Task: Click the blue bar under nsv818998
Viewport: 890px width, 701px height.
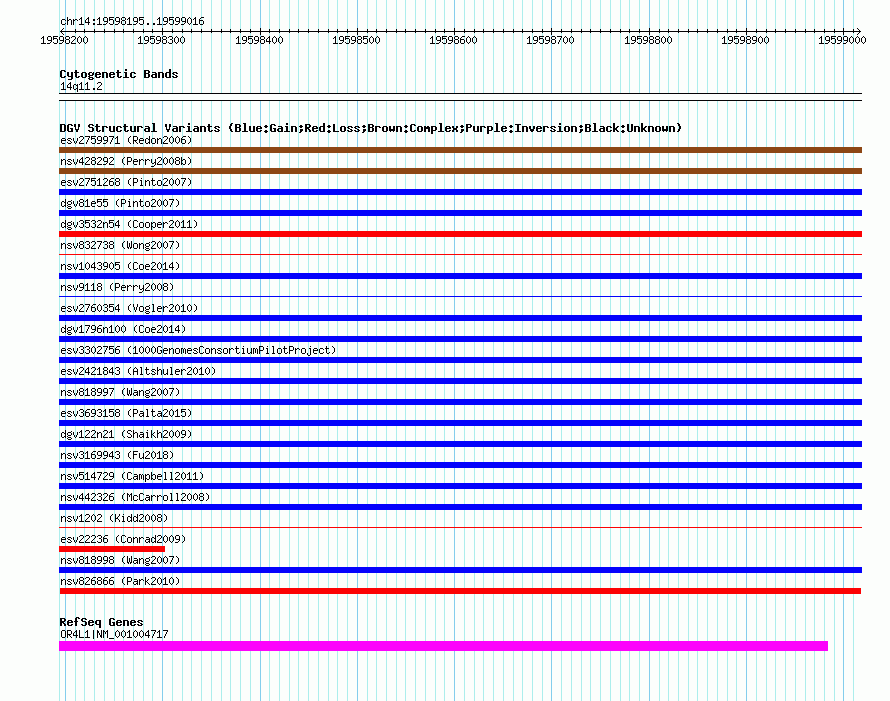Action: 460,570
